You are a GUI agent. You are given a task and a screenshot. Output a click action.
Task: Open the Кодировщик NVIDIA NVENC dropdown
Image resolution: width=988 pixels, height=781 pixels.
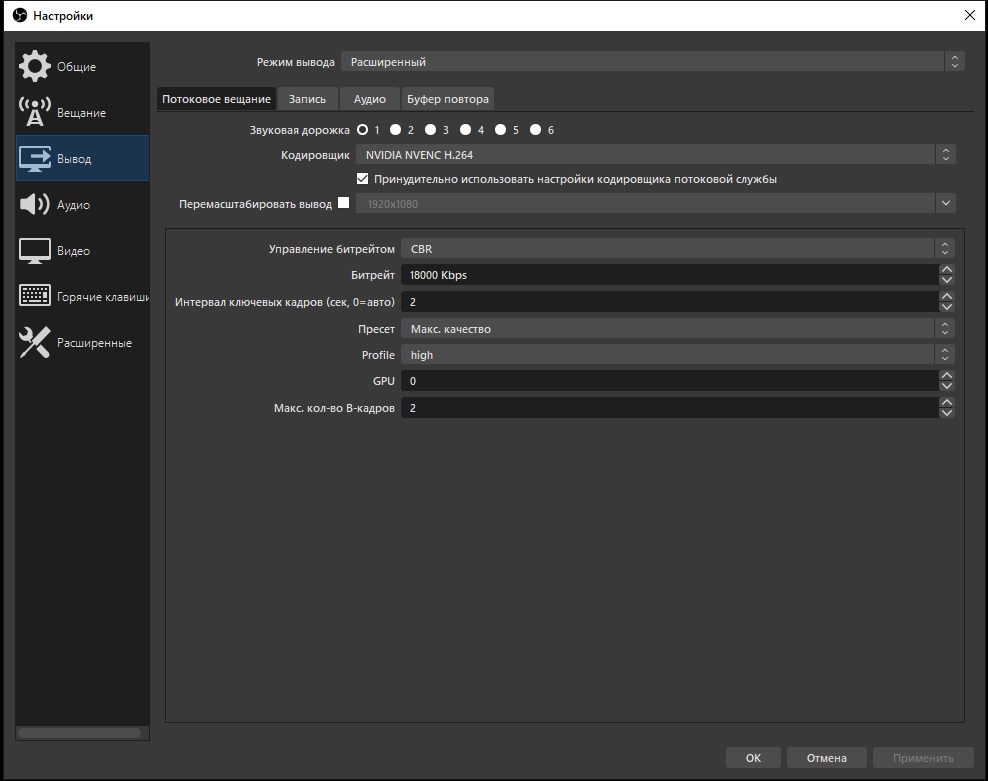pos(655,154)
